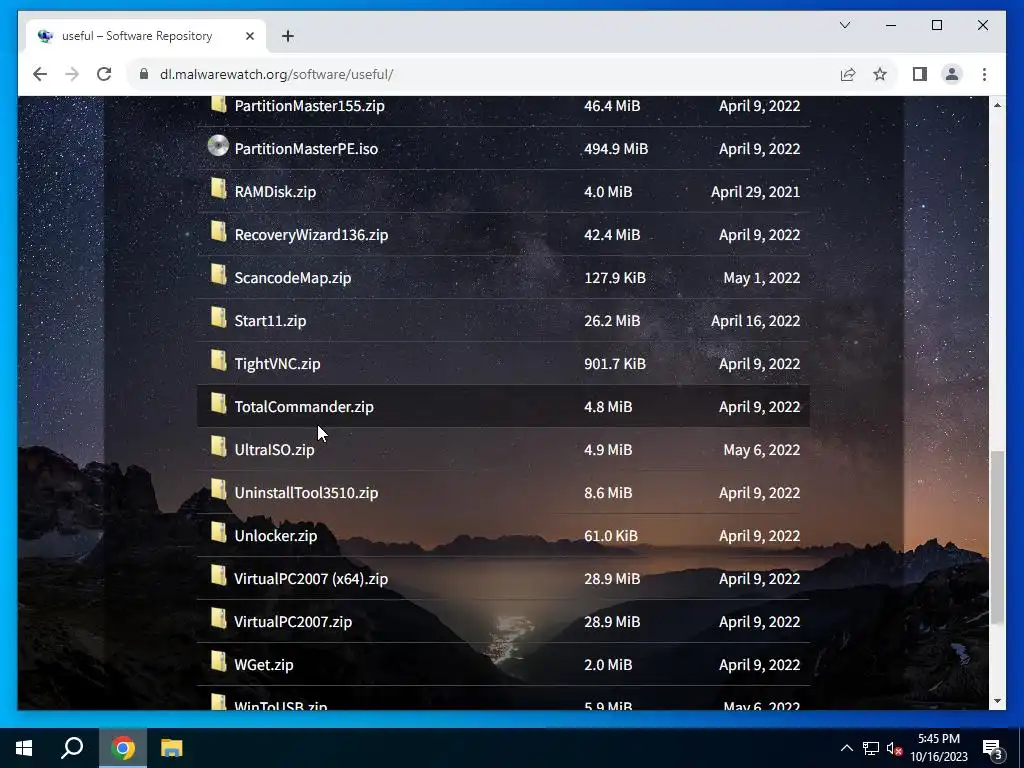Open File Explorer from the taskbar
This screenshot has width=1024, height=768.
tap(171, 748)
